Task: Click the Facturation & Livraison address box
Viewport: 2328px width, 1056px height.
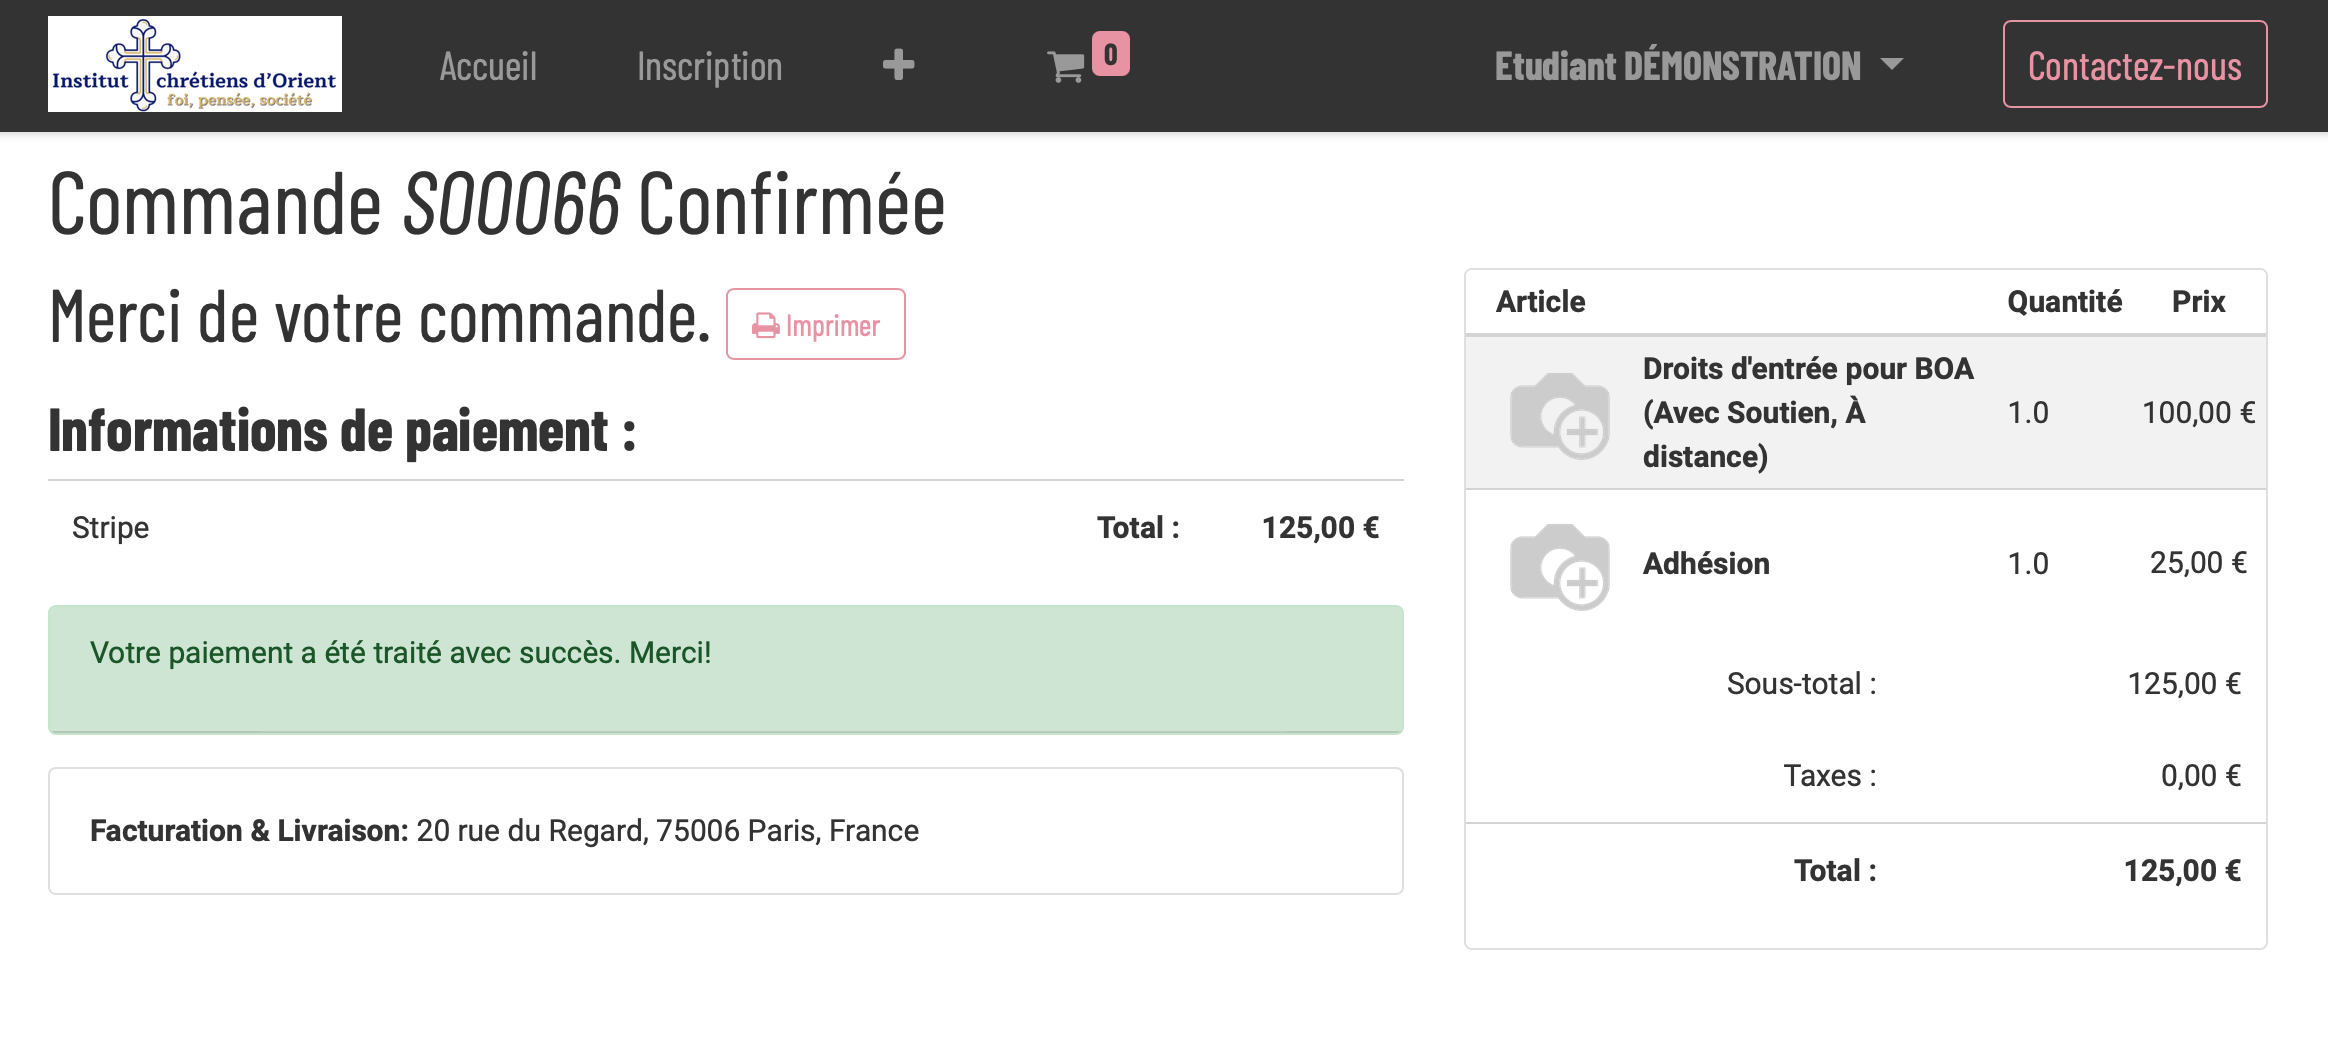Action: 725,831
